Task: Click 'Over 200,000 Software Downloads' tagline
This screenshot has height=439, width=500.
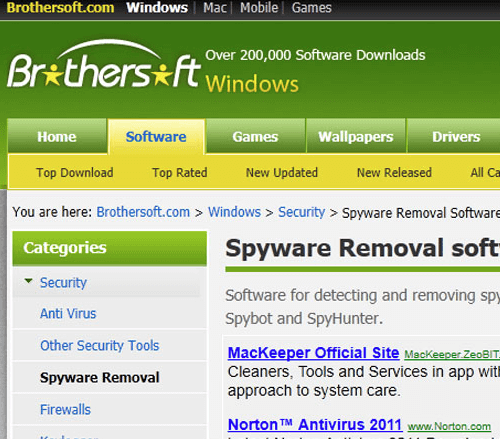Action: tap(315, 55)
